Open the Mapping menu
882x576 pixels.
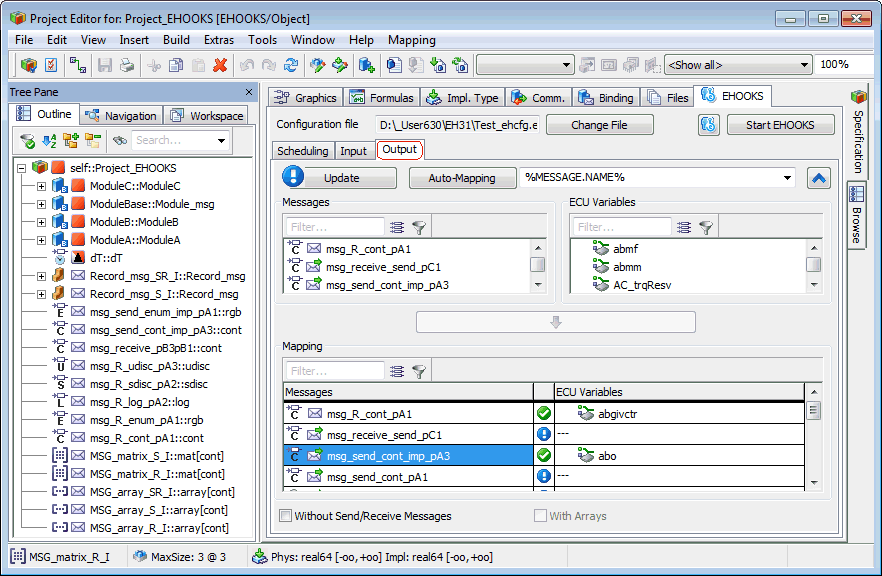coord(412,40)
